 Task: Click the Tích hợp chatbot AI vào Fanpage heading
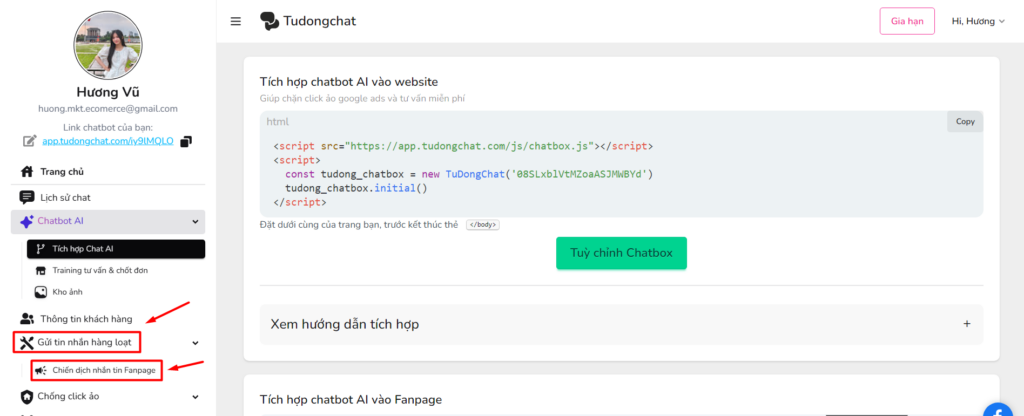point(351,399)
